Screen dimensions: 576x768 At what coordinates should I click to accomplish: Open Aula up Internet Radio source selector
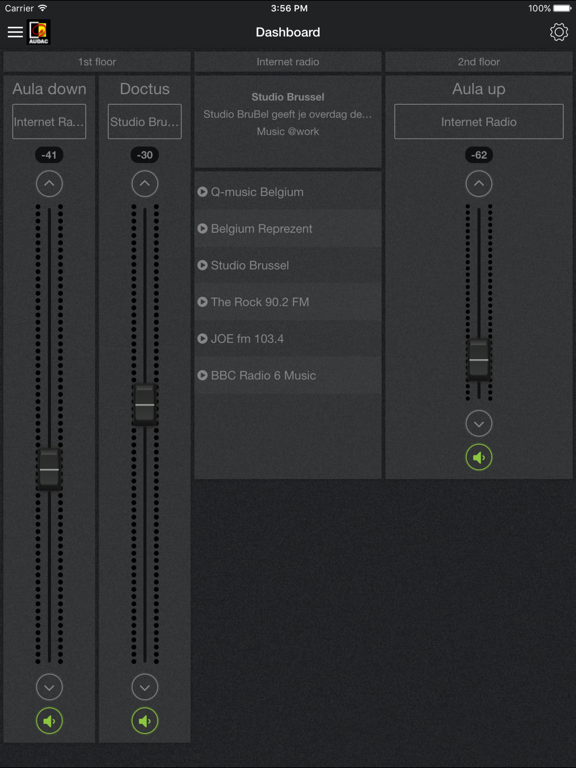pos(479,121)
